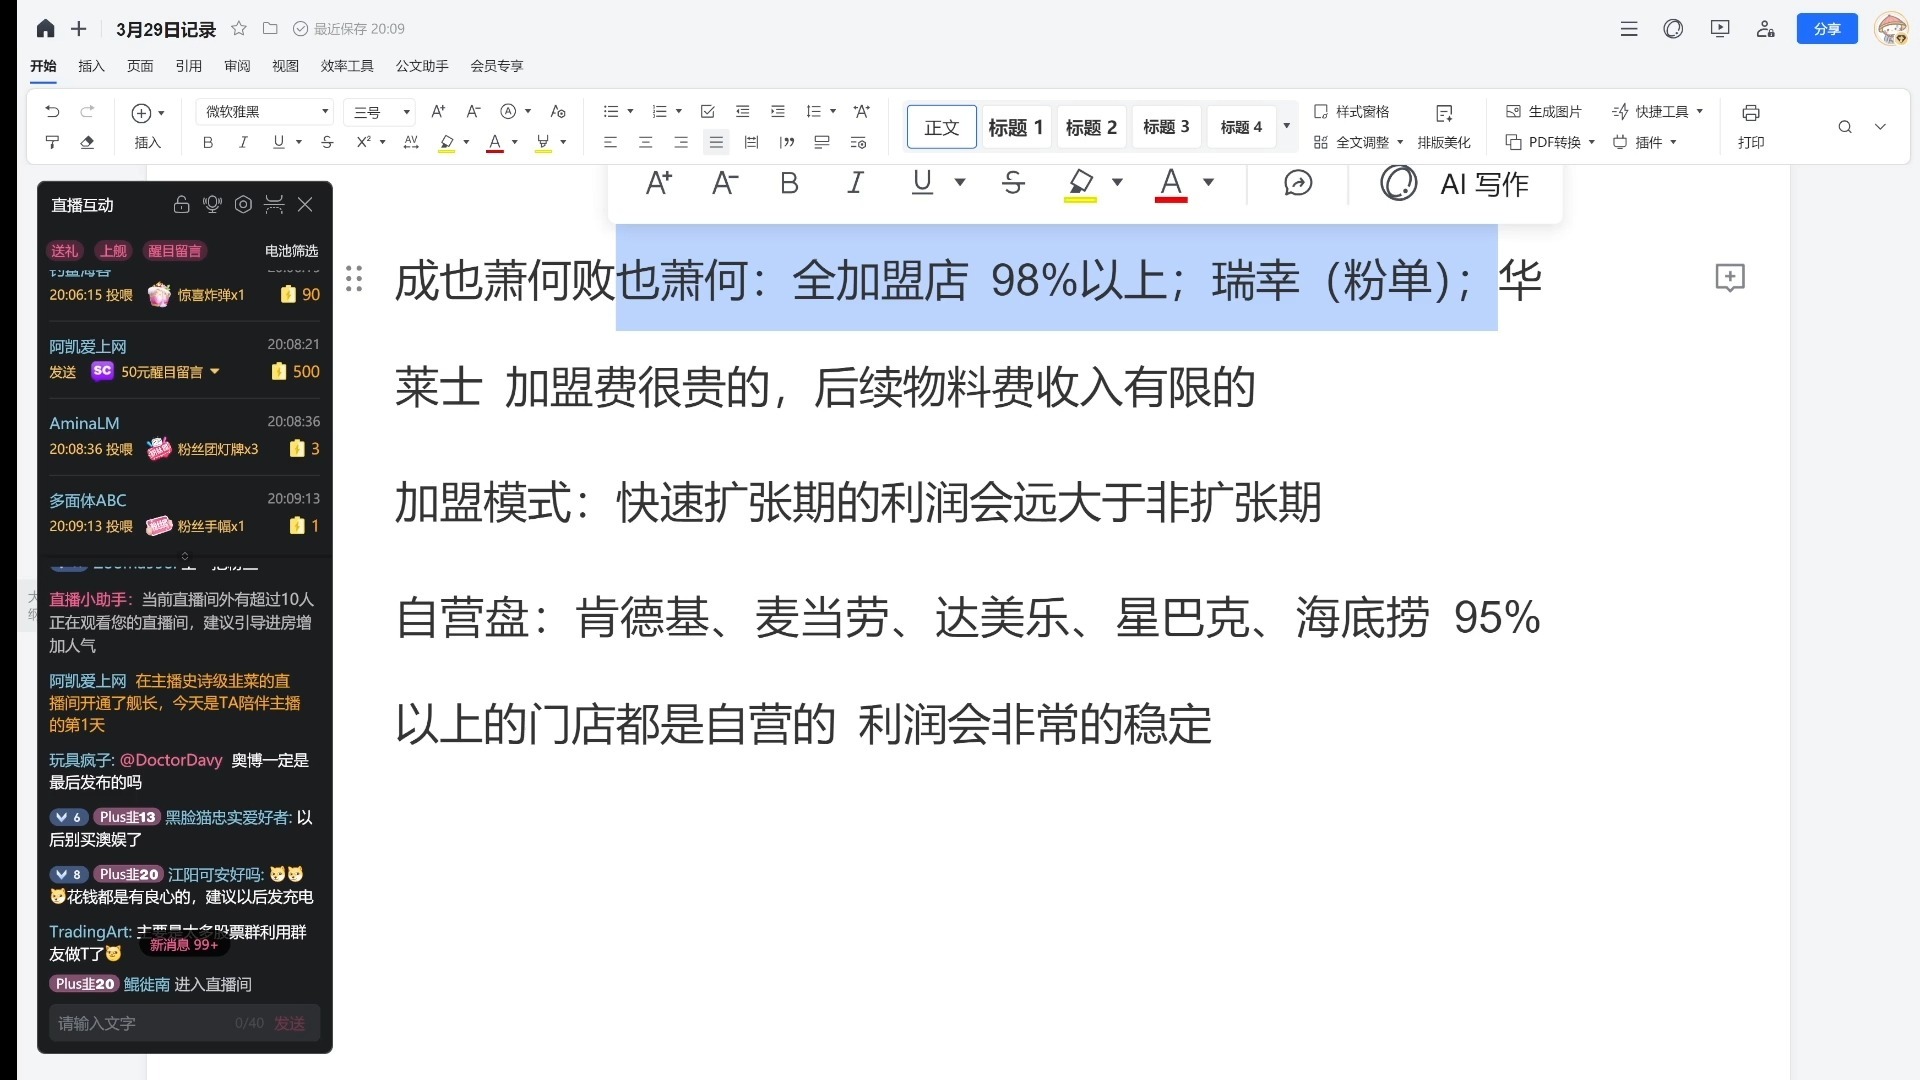Click the undo arrow in toolbar
Image resolution: width=1920 pixels, height=1080 pixels.
(52, 112)
